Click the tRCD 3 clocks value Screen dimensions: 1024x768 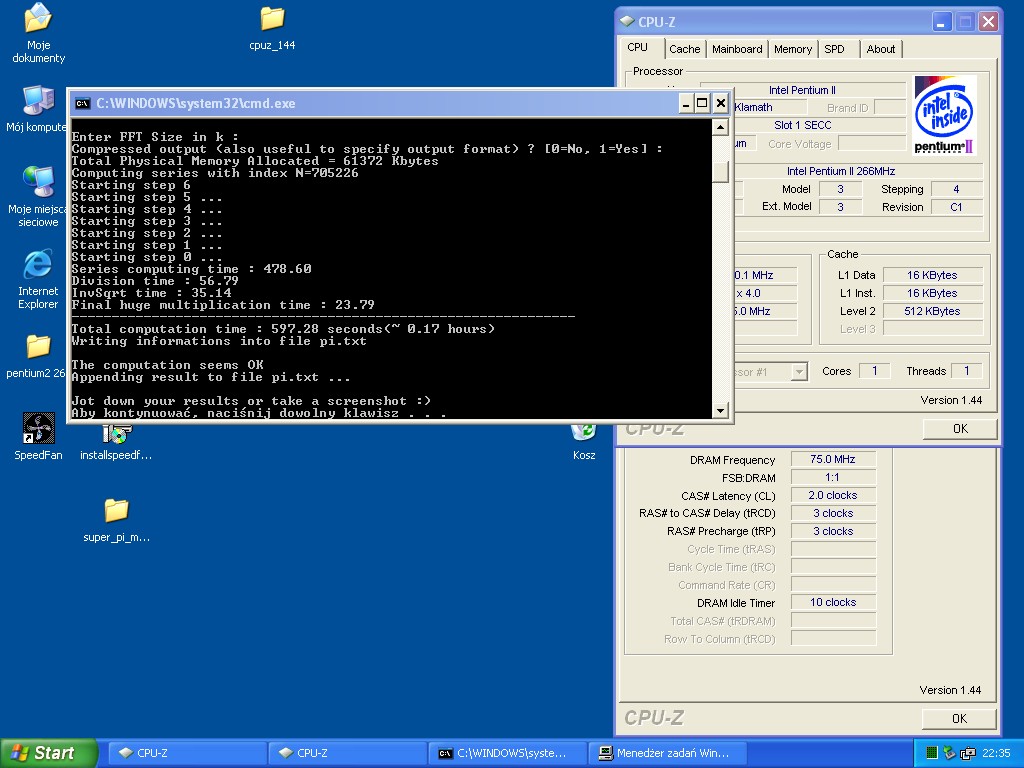click(833, 513)
